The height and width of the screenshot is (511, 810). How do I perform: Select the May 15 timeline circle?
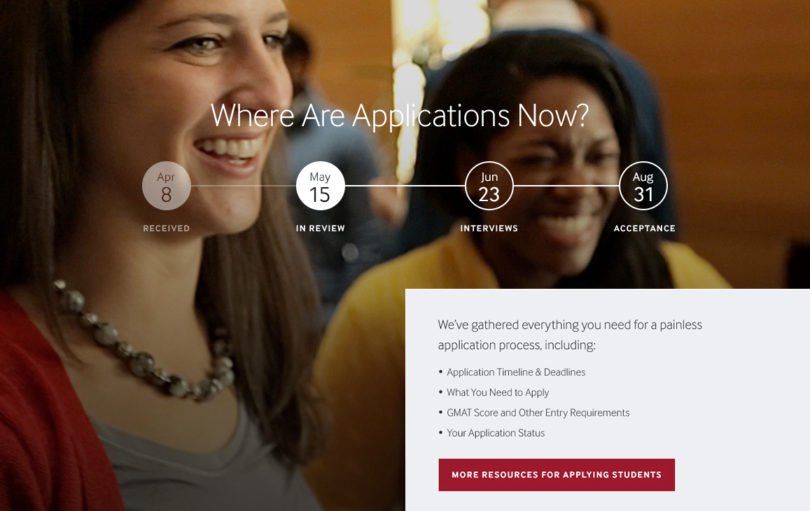pos(320,186)
